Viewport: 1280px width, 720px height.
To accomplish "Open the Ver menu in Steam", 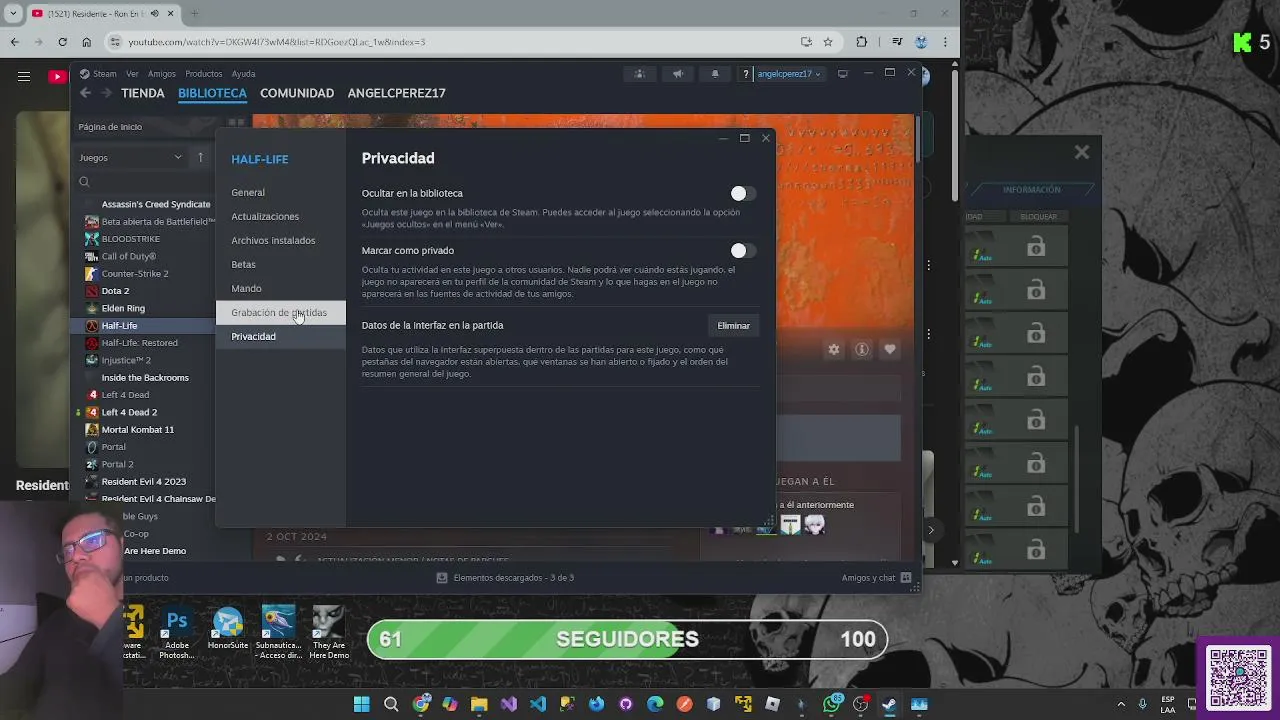I will [132, 74].
